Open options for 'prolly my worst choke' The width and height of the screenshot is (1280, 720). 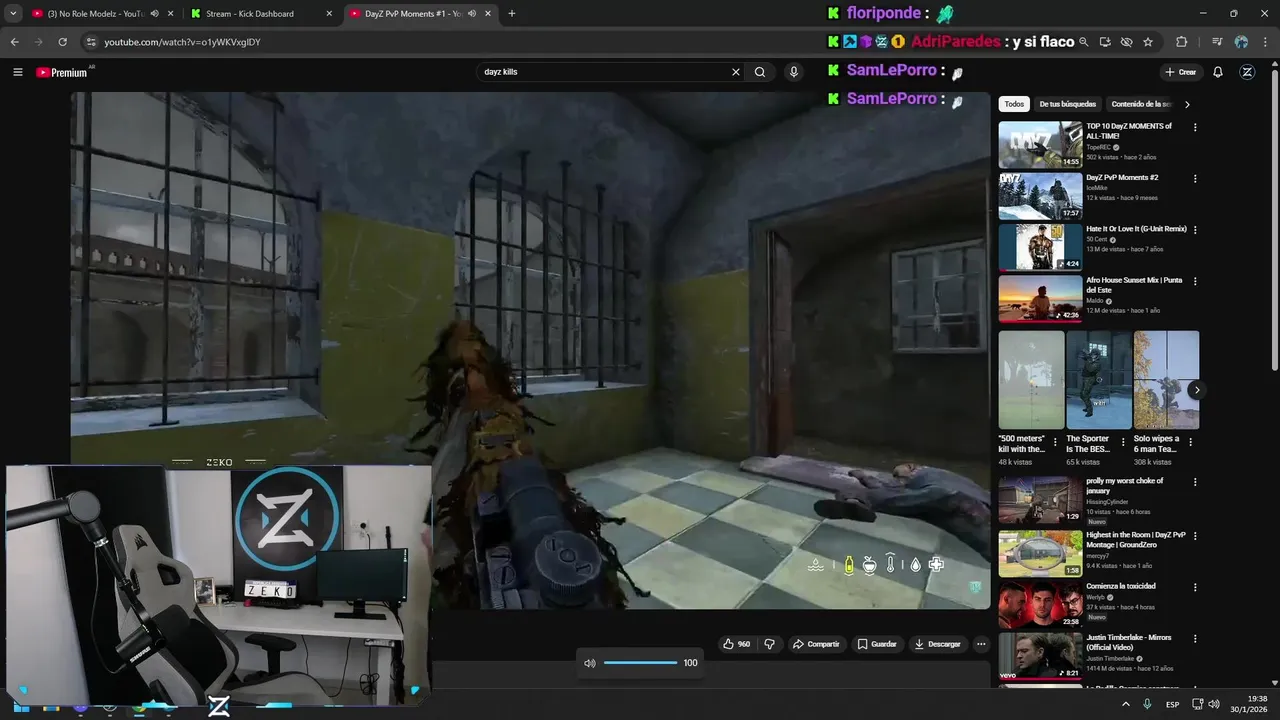[x=1195, y=481]
